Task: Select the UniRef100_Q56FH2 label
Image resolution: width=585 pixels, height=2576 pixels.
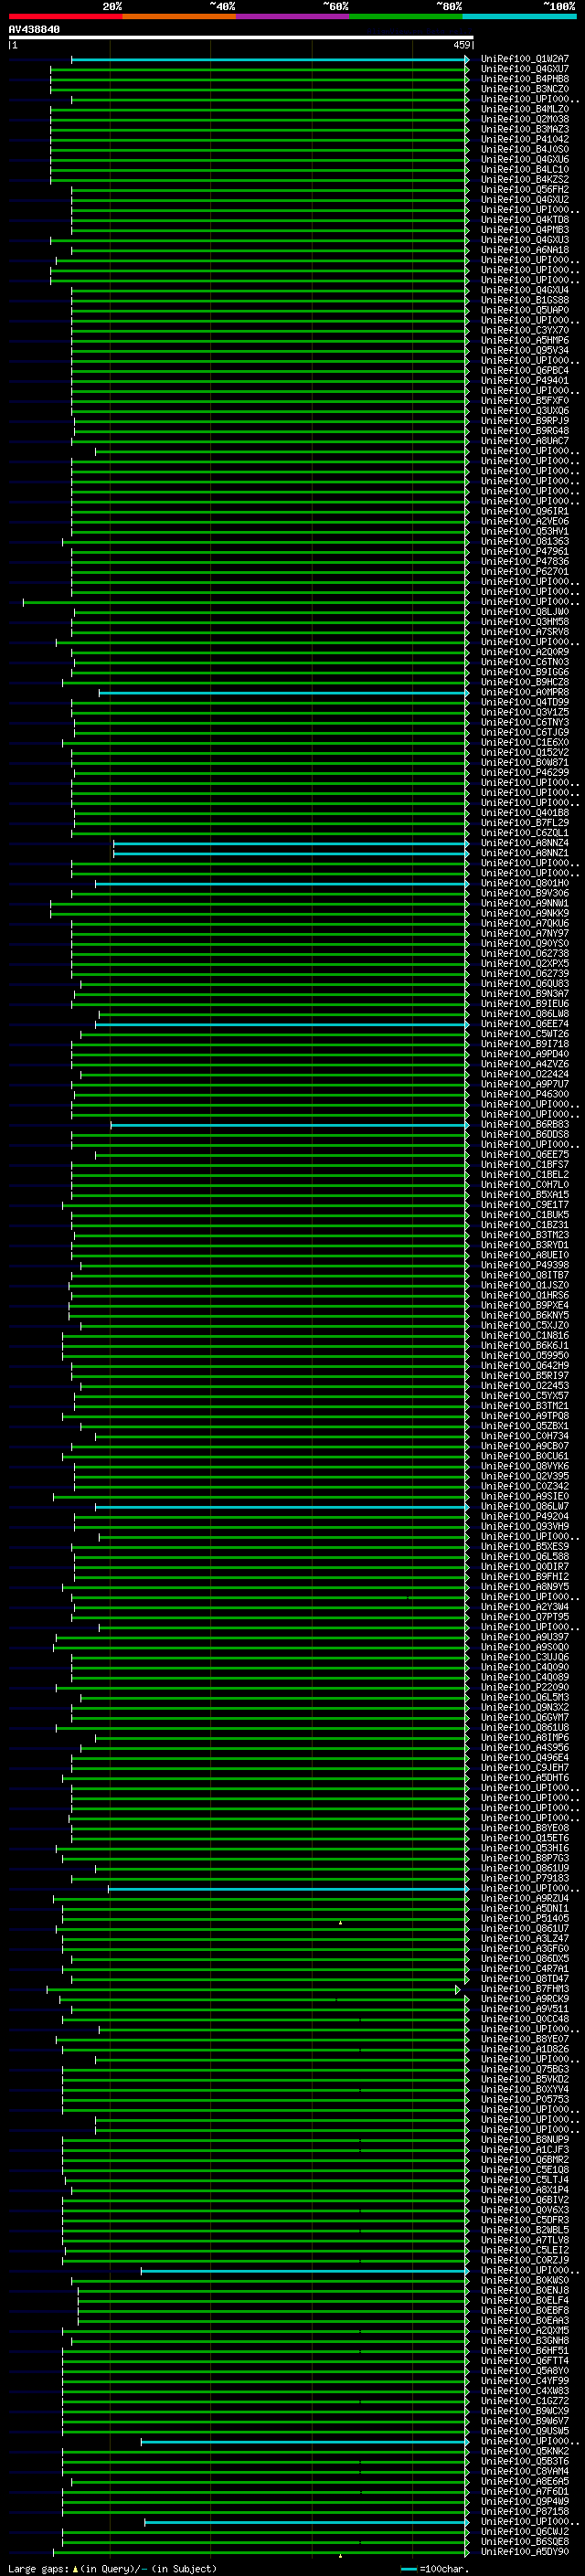Action: [x=524, y=189]
